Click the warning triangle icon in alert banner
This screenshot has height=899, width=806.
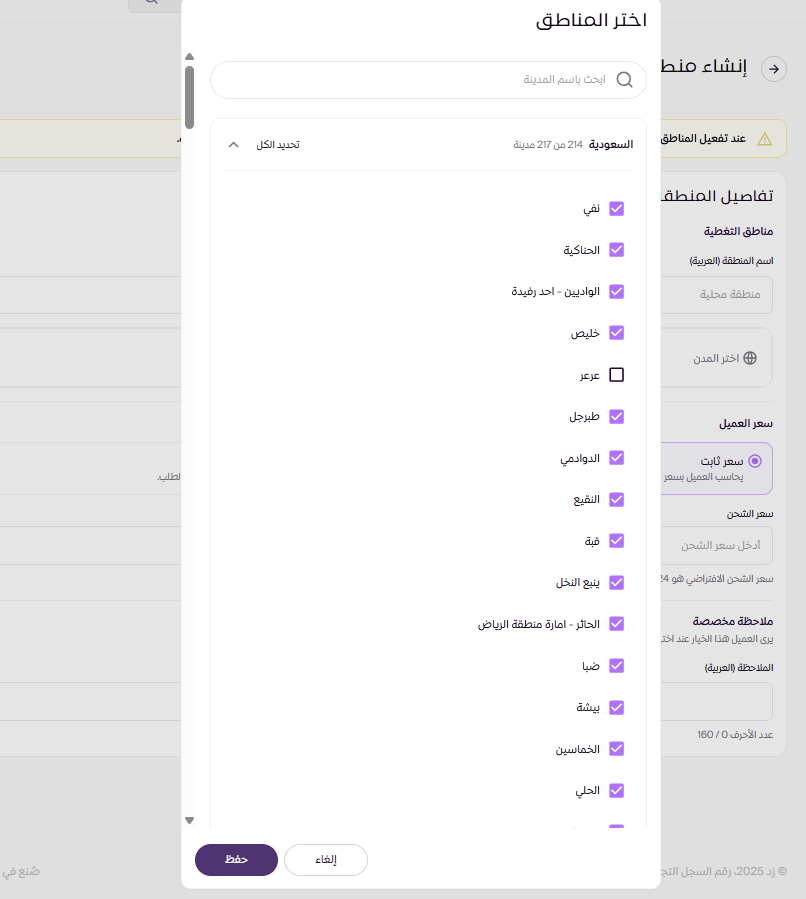pos(765,139)
